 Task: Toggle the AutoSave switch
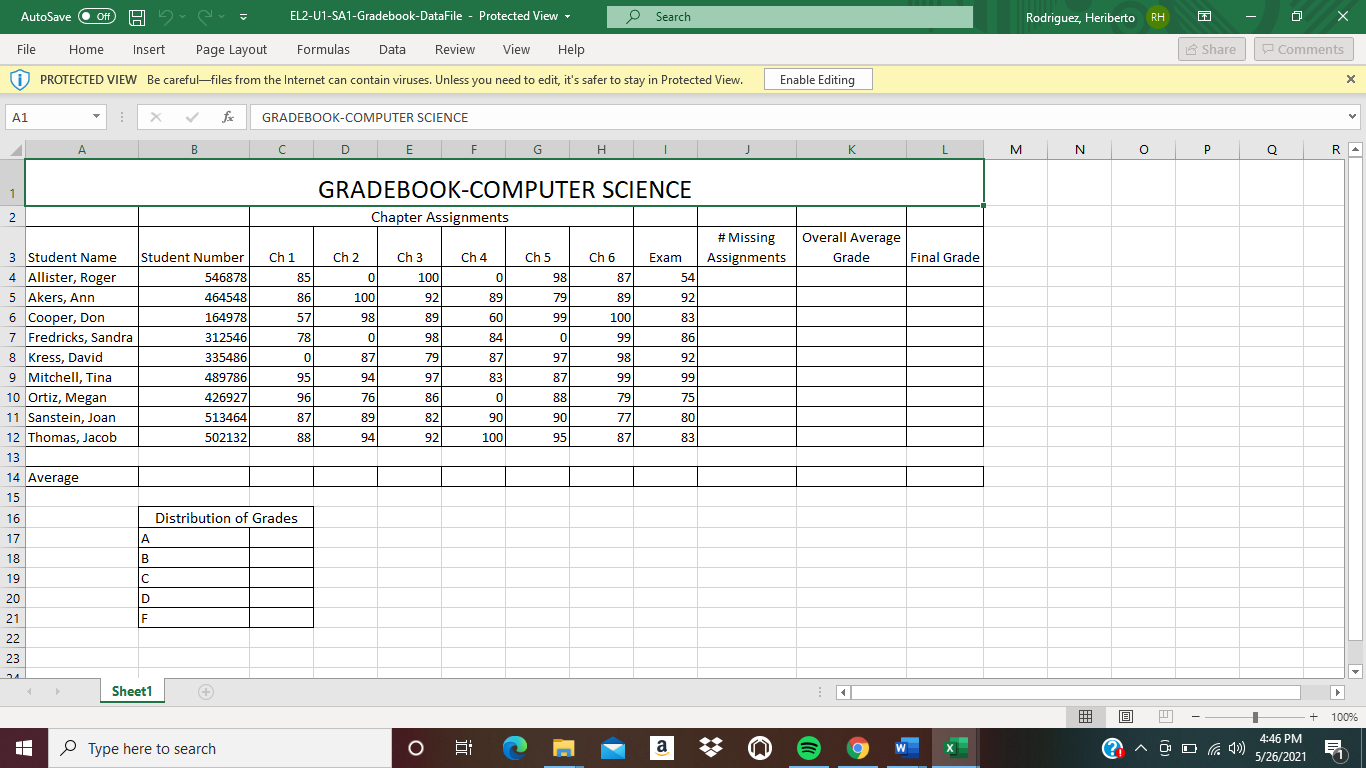click(97, 17)
